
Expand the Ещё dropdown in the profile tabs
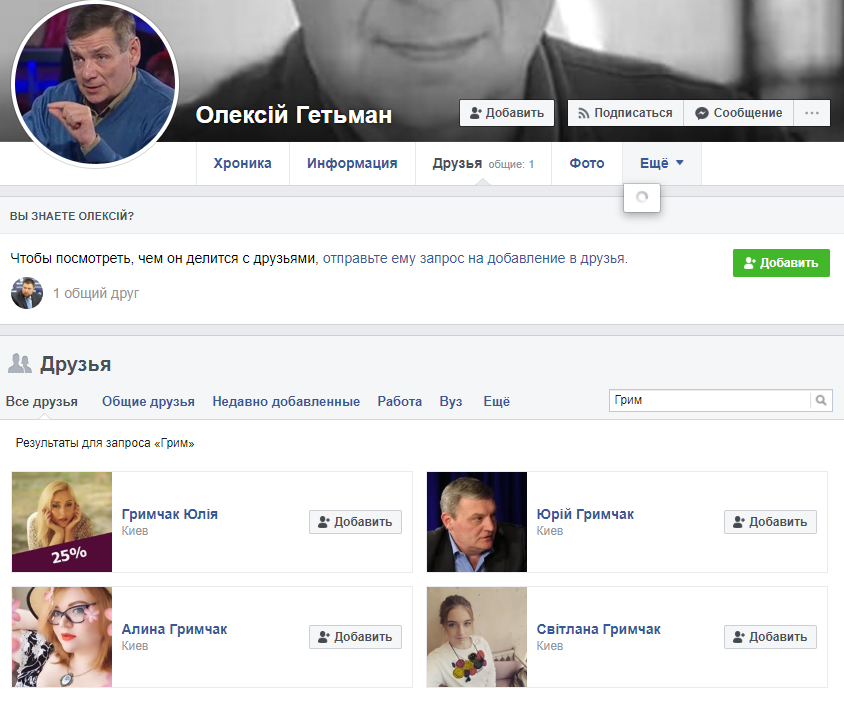662,164
